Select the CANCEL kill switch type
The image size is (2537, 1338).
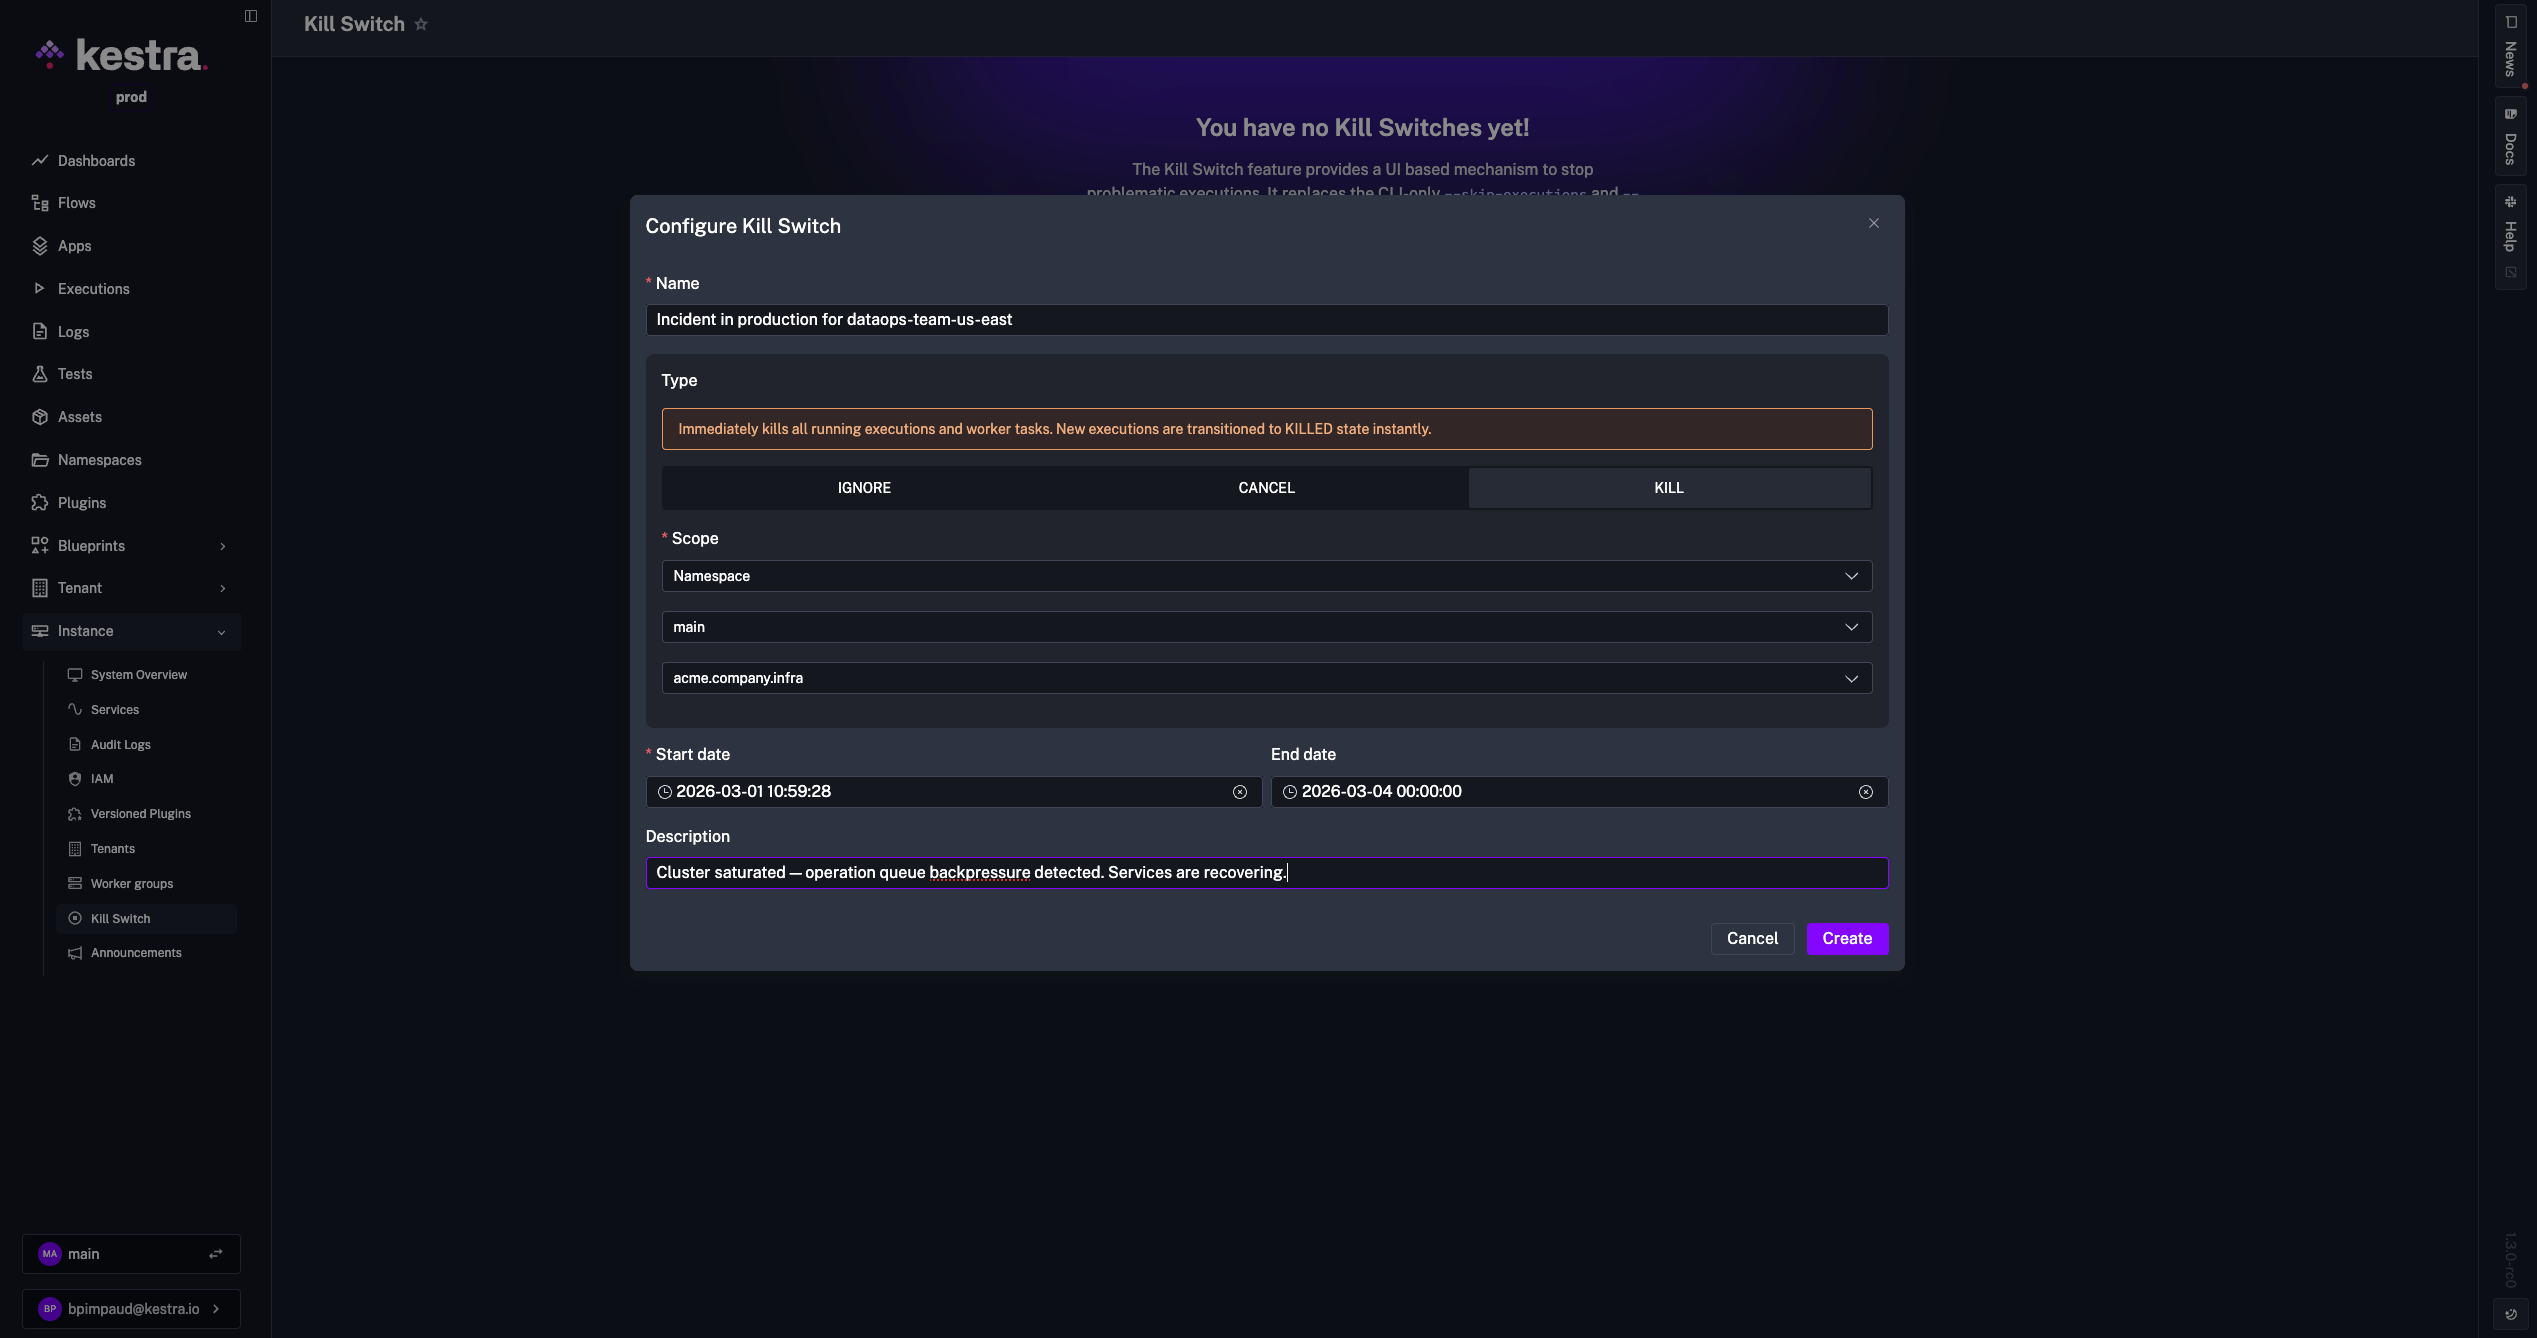(1266, 488)
